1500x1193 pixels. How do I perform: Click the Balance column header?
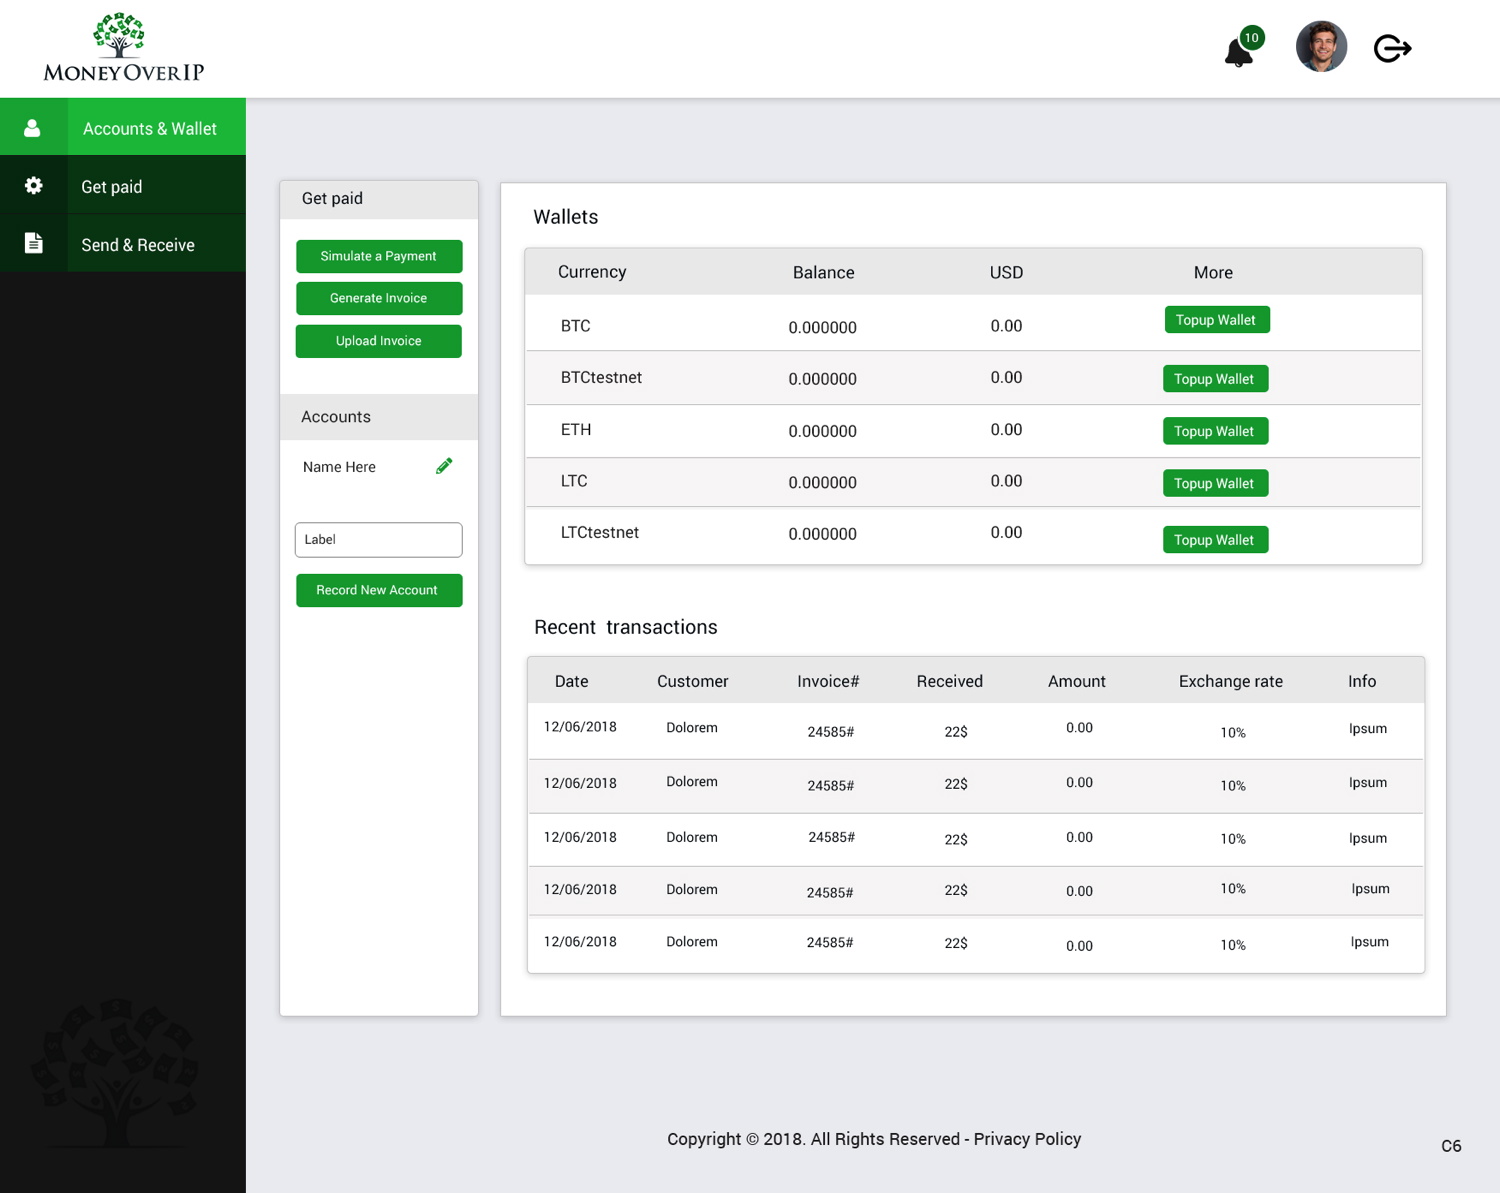click(x=823, y=272)
